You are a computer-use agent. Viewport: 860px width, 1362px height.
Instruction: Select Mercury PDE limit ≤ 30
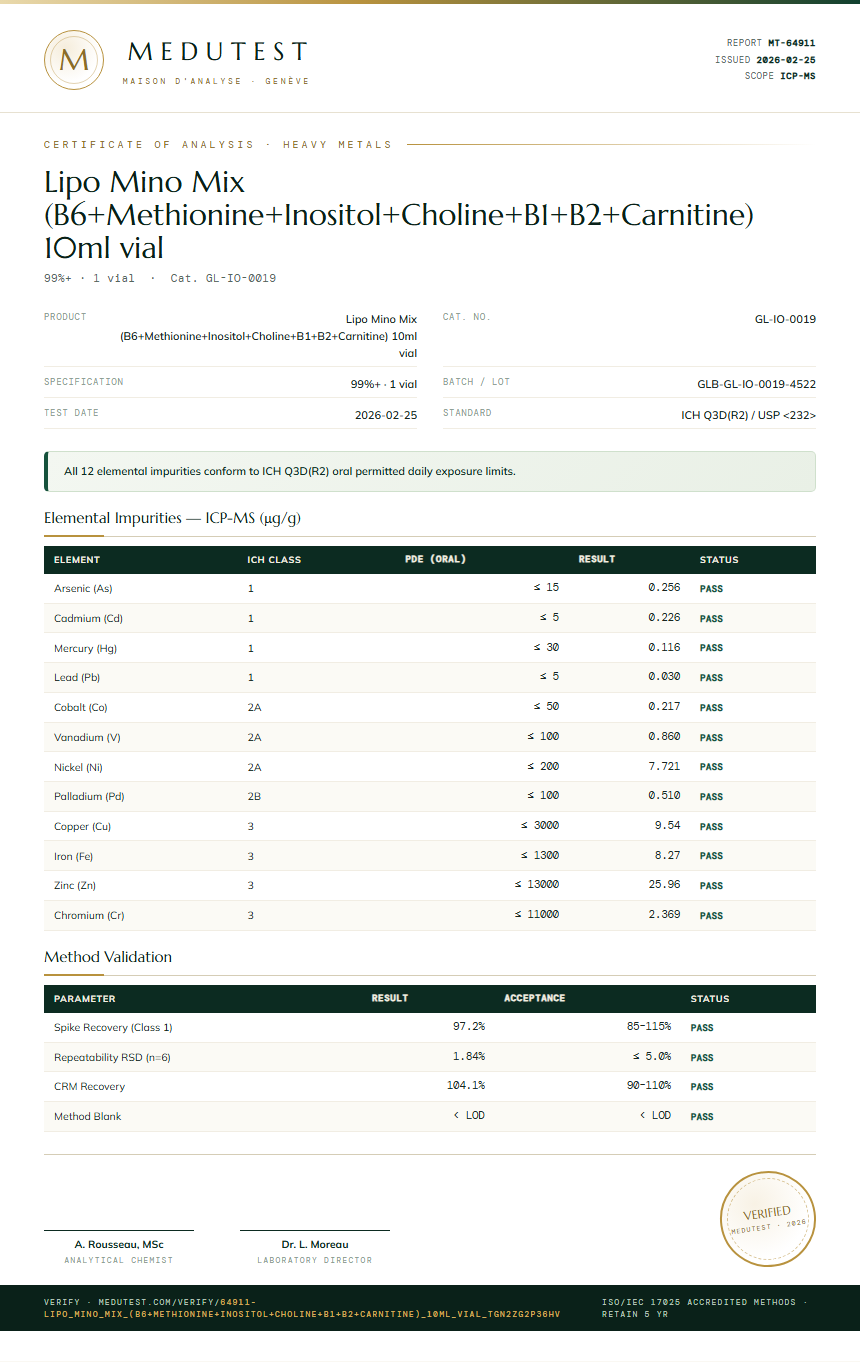coord(546,647)
